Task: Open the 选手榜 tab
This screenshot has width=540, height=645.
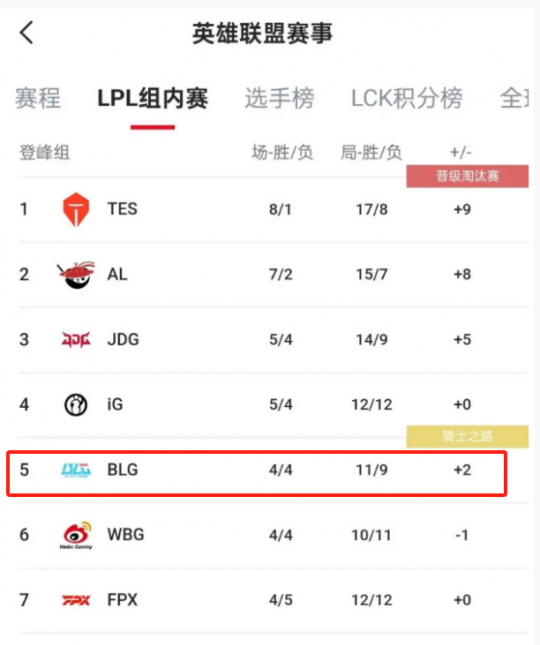Action: 280,98
